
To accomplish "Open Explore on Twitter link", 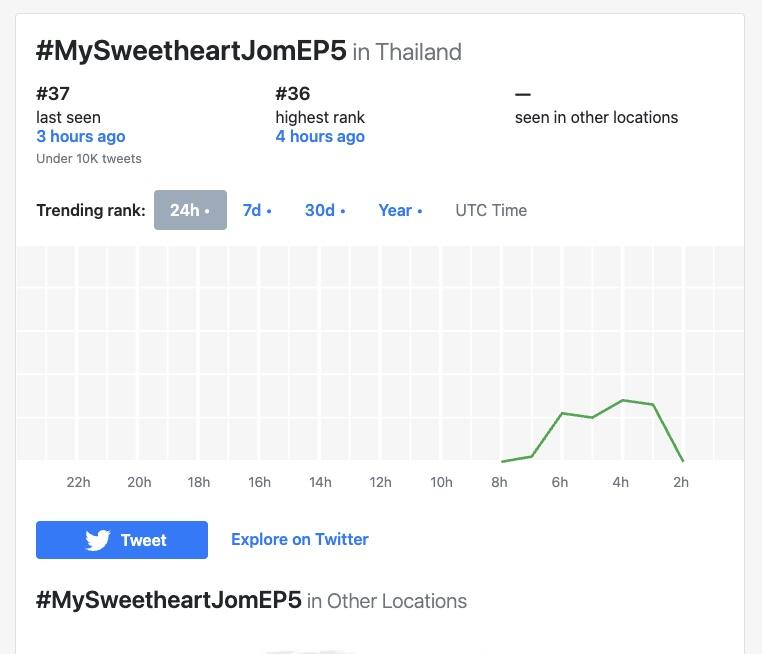I will tap(300, 539).
